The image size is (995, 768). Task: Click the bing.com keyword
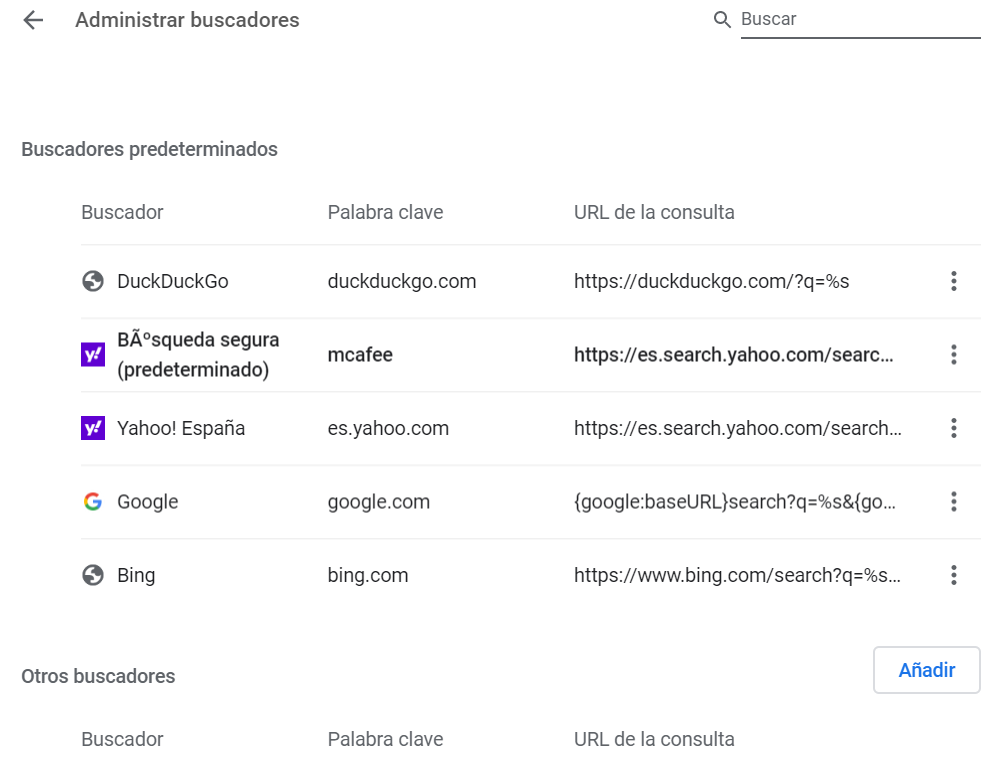point(368,576)
